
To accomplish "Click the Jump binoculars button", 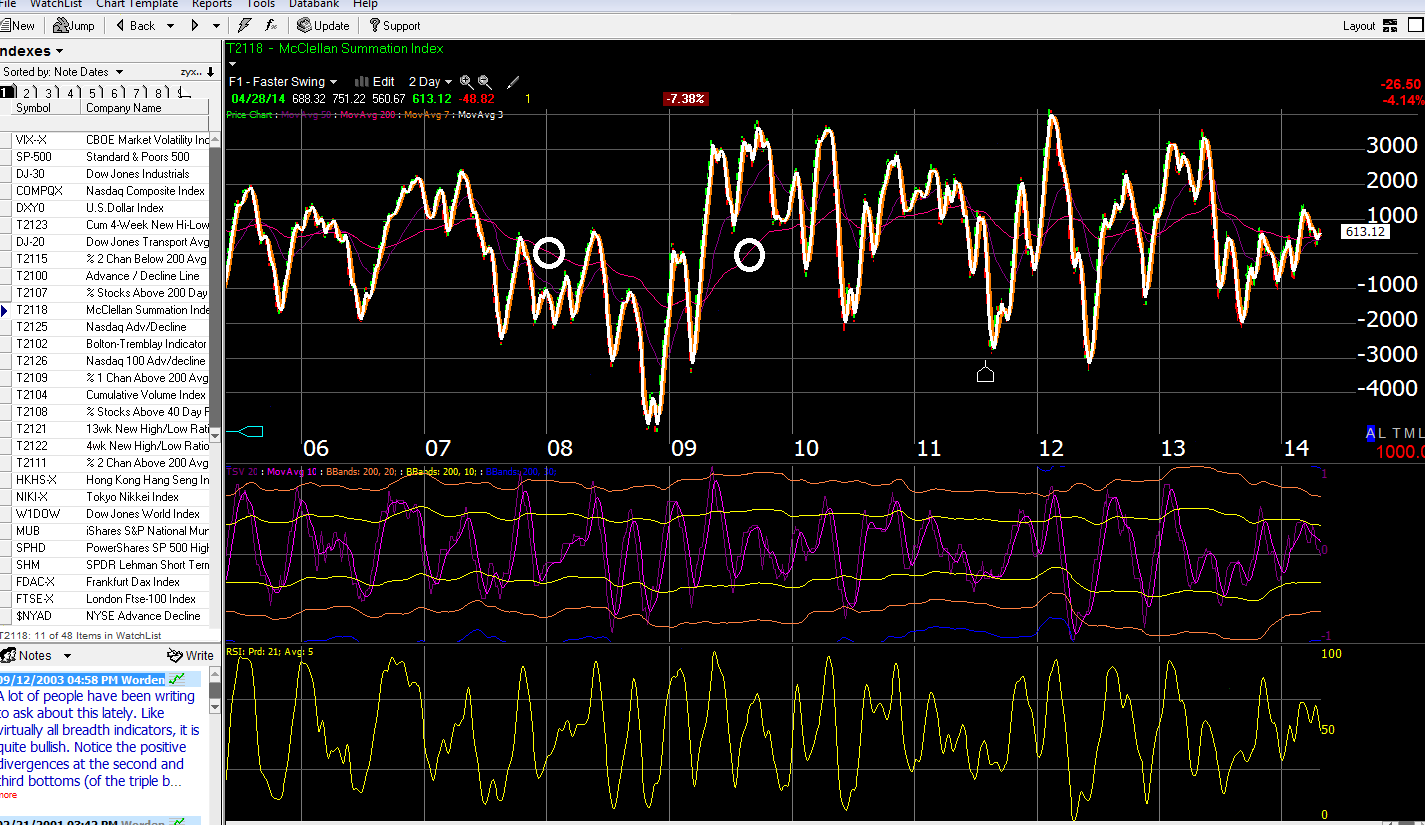I will [x=74, y=25].
